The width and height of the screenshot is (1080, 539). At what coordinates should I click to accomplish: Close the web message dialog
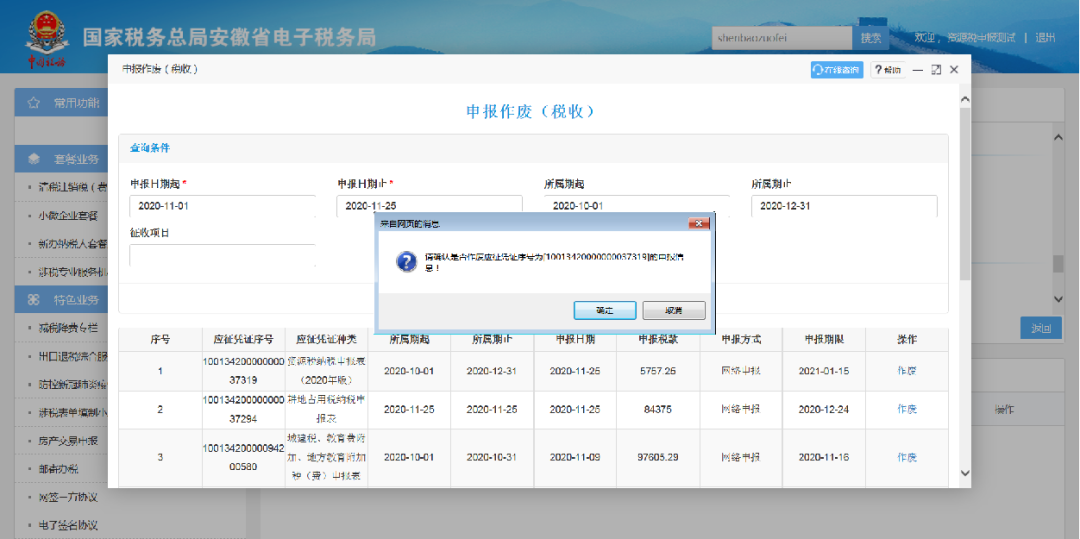(x=698, y=224)
